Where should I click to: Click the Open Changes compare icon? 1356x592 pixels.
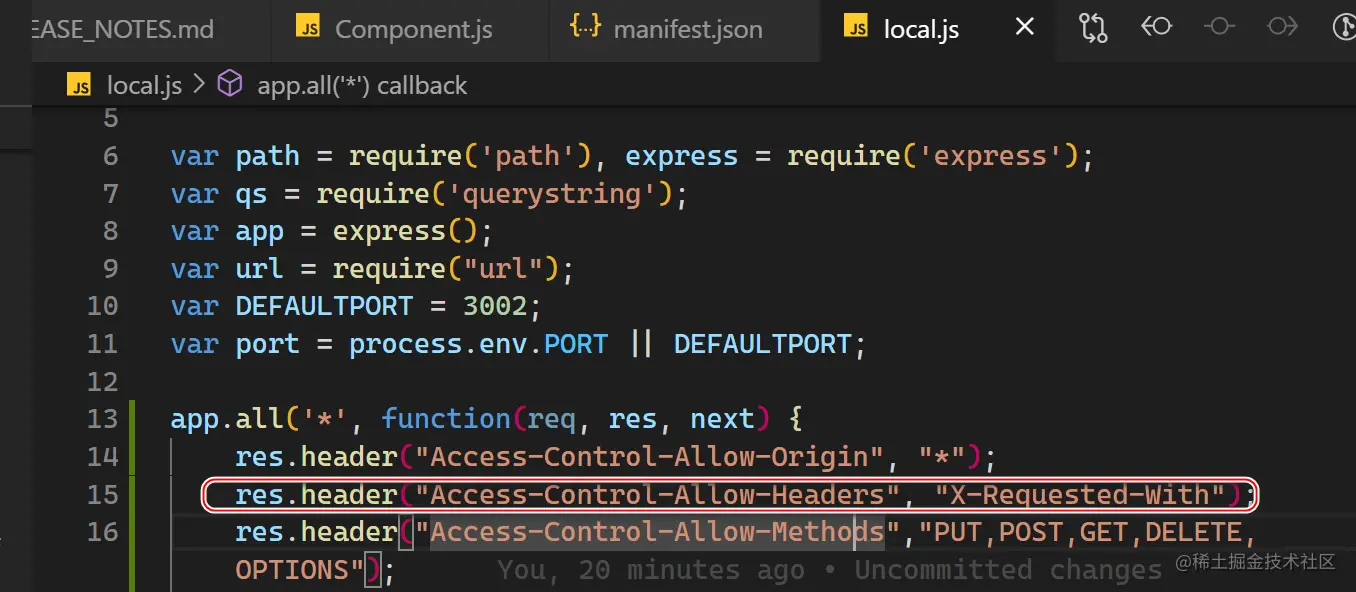[x=1094, y=28]
